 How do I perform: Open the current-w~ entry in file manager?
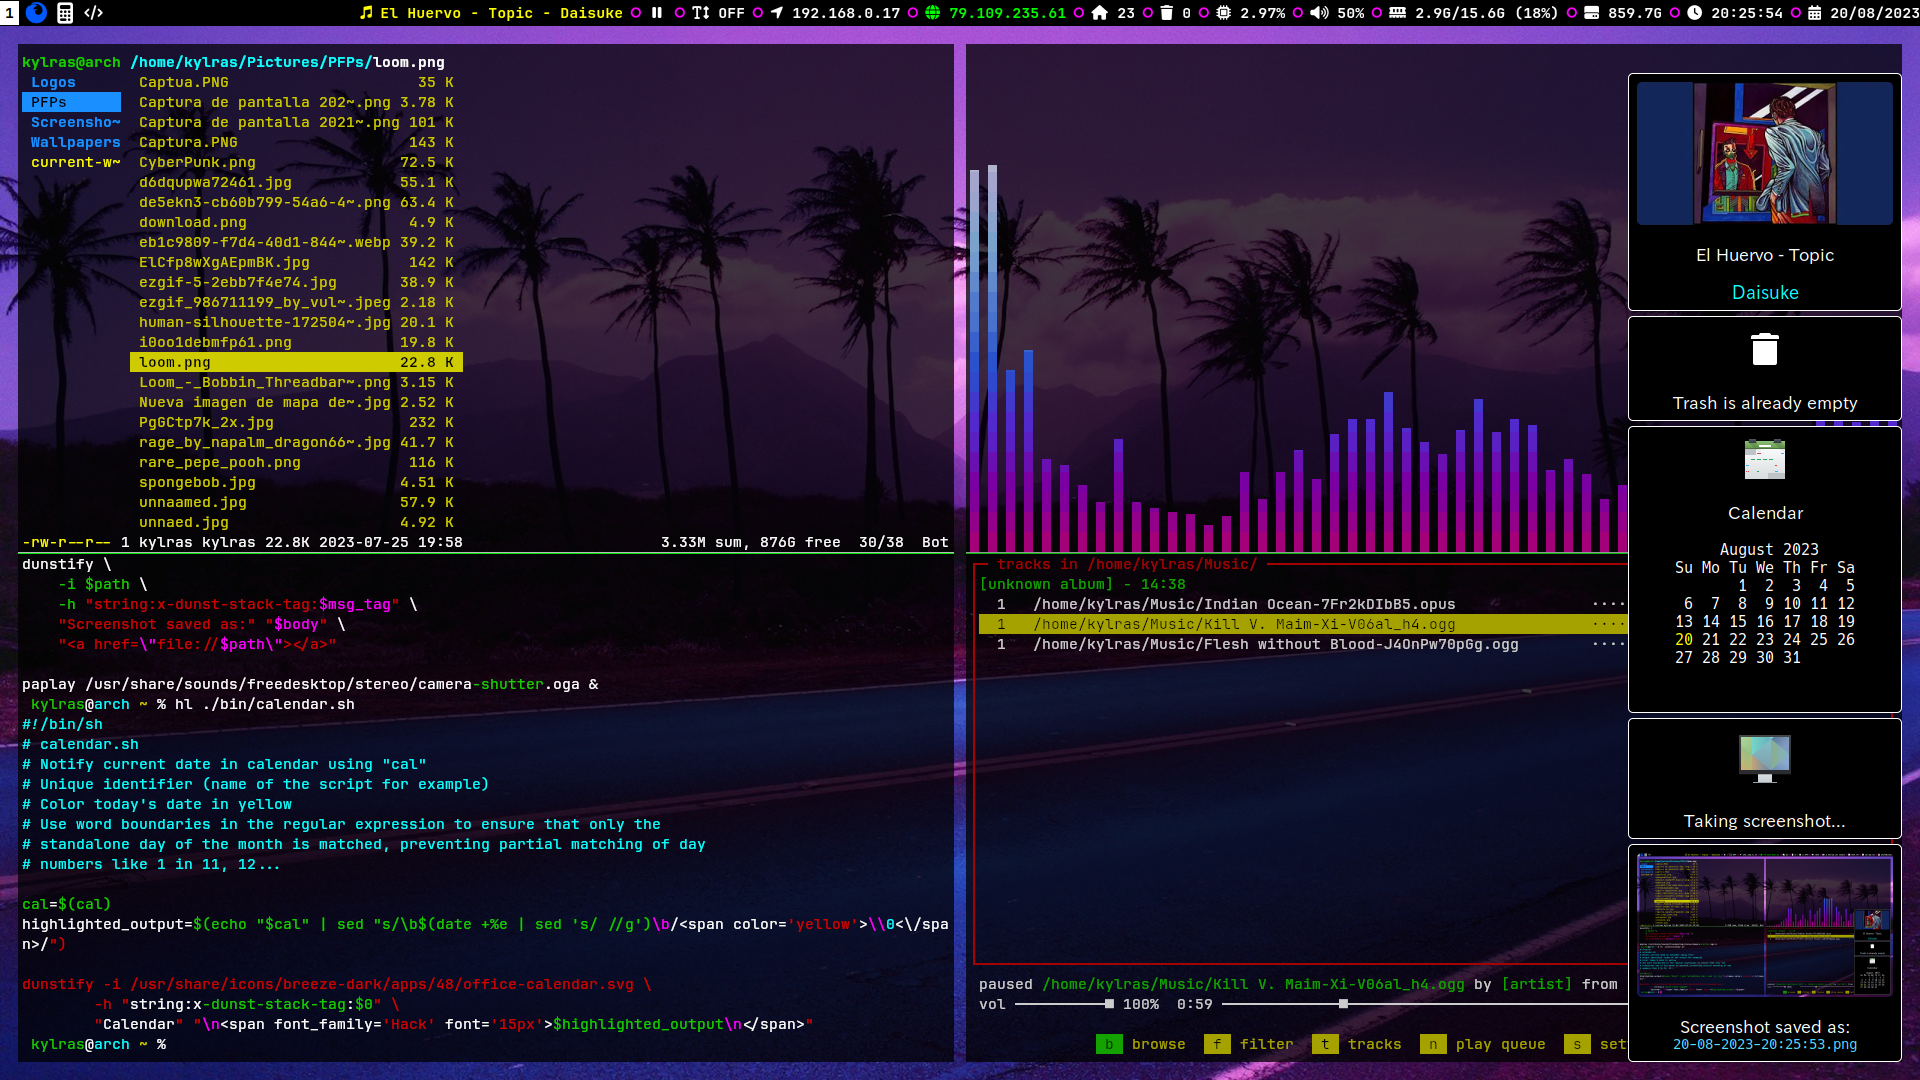click(x=75, y=162)
